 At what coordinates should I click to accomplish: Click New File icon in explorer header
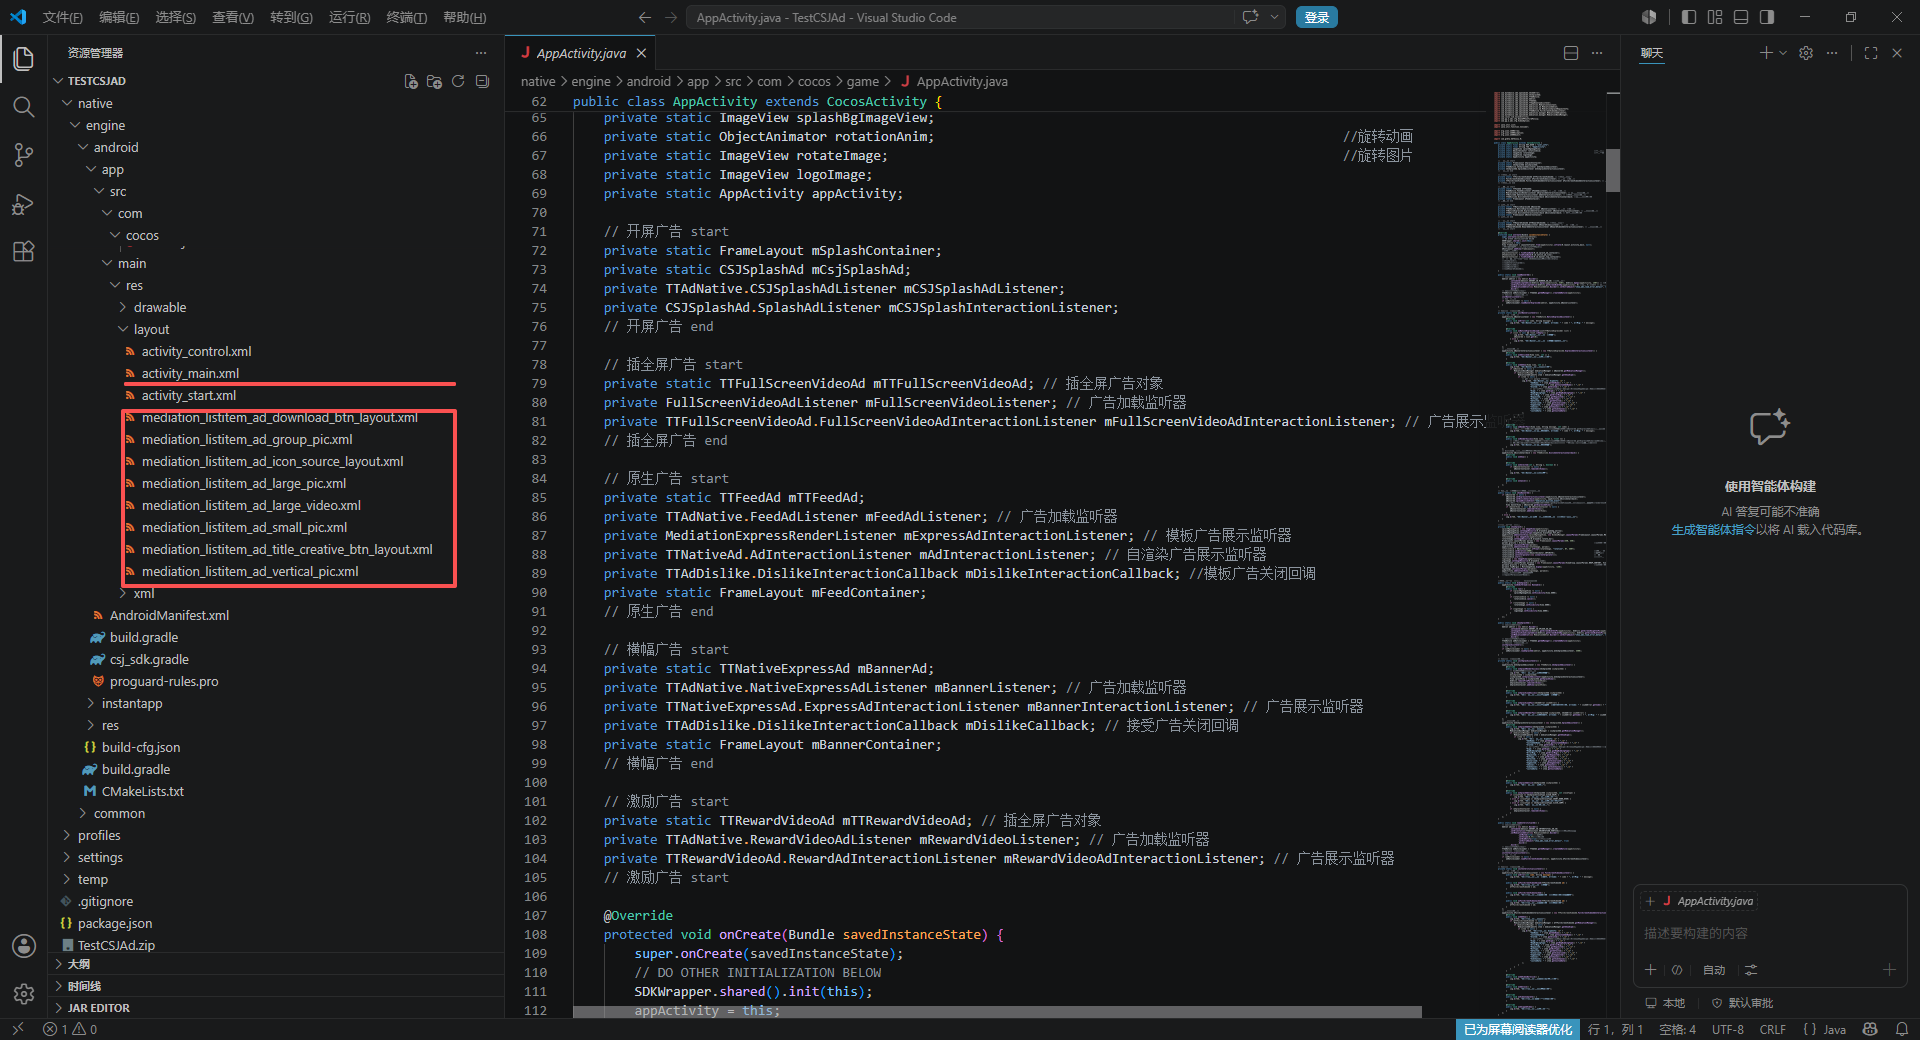click(x=411, y=81)
